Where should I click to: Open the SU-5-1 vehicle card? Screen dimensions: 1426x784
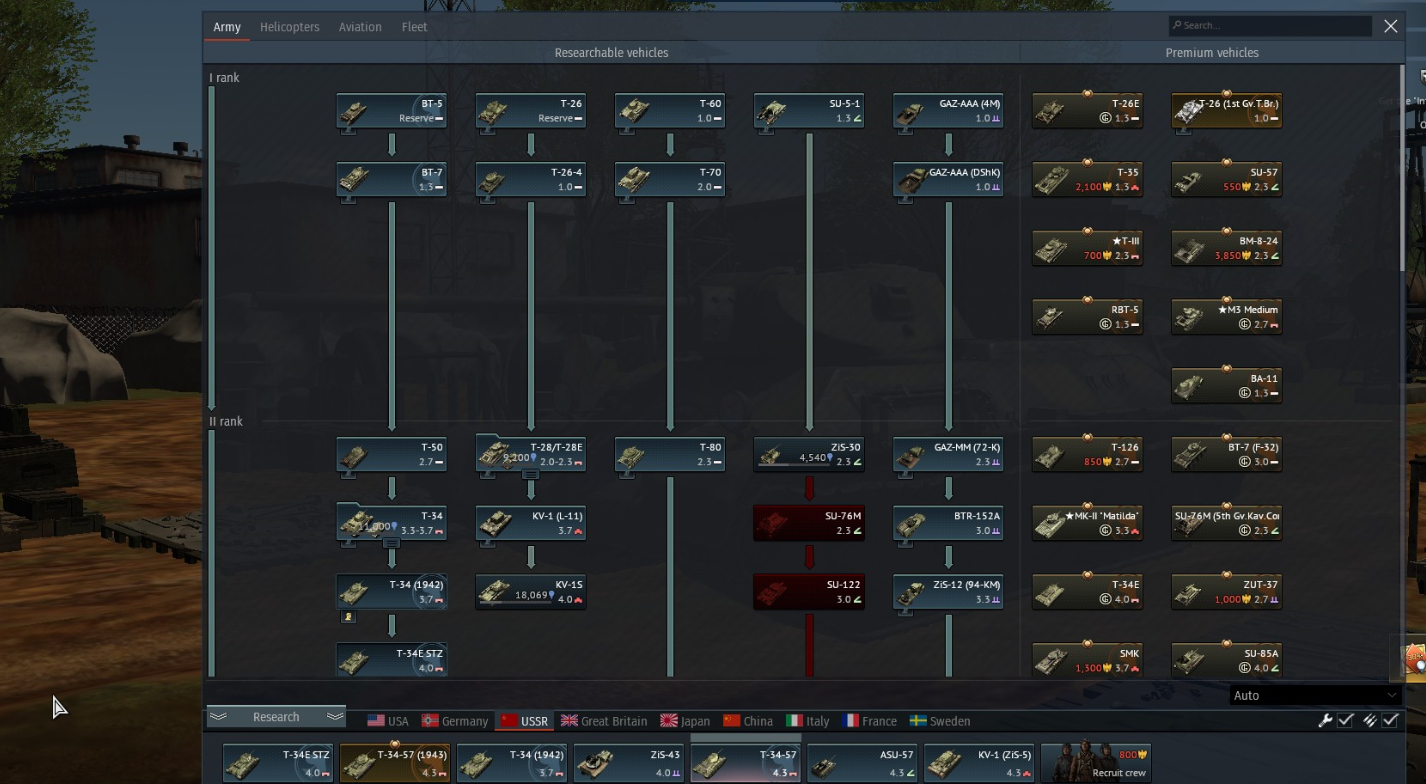(x=808, y=111)
